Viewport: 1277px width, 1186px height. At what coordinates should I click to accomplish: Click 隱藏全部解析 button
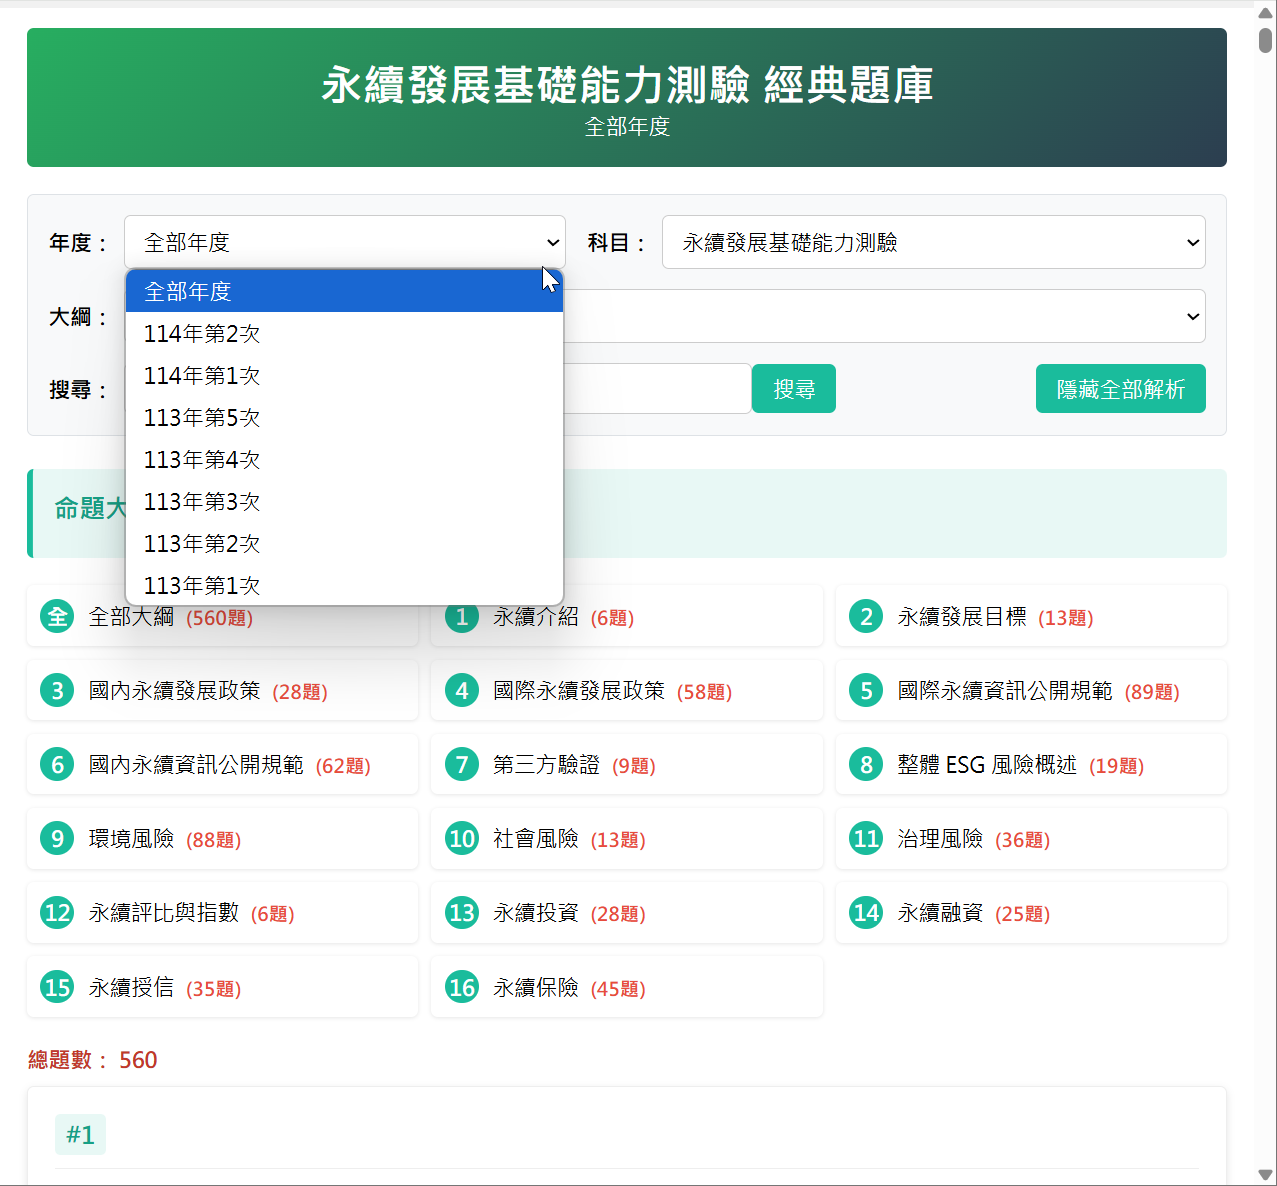click(x=1120, y=389)
